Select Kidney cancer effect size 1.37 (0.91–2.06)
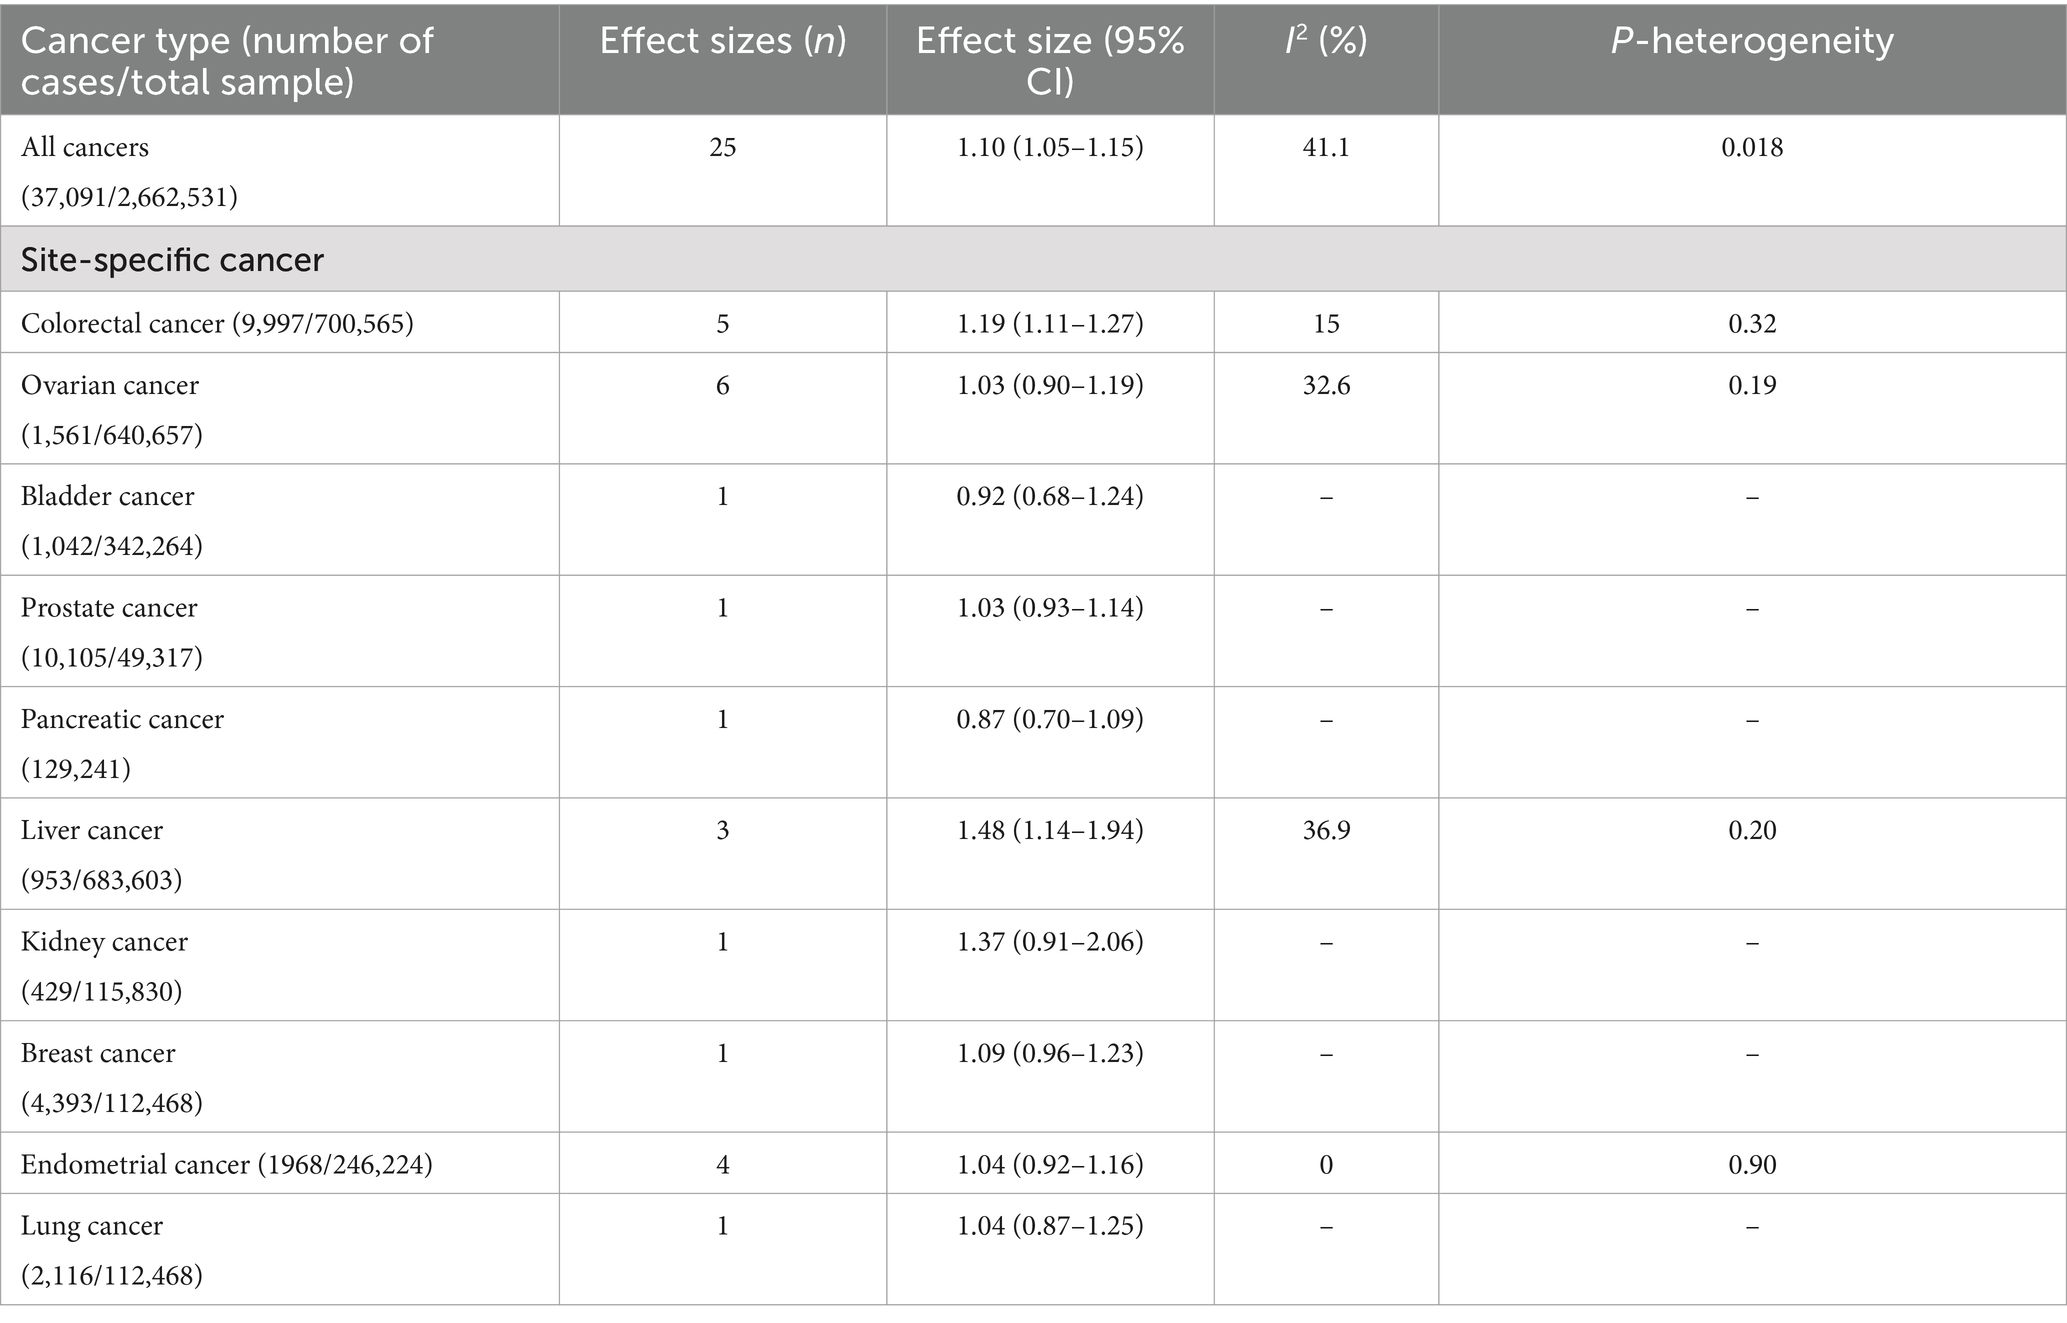This screenshot has height=1323, width=2067. 1050,942
